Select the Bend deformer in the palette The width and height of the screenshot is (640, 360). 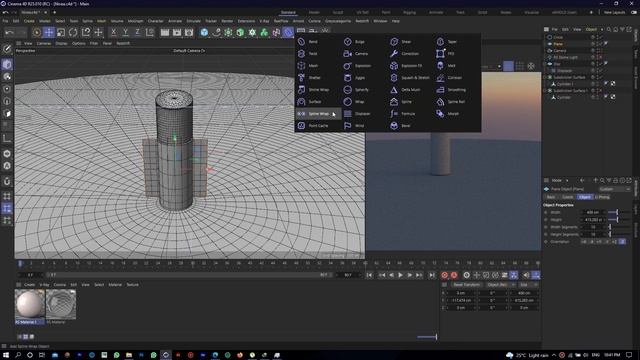coord(308,42)
